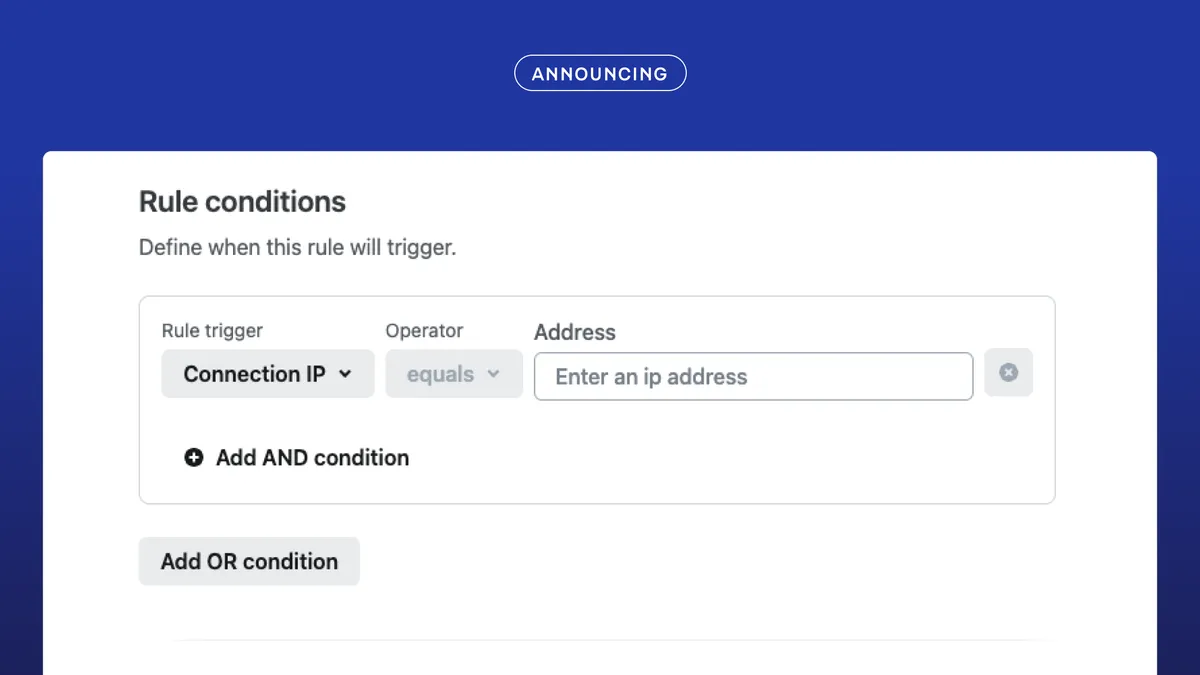Click the ANNOUNCING badge
Screen dimensions: 1200x675
(600, 73)
